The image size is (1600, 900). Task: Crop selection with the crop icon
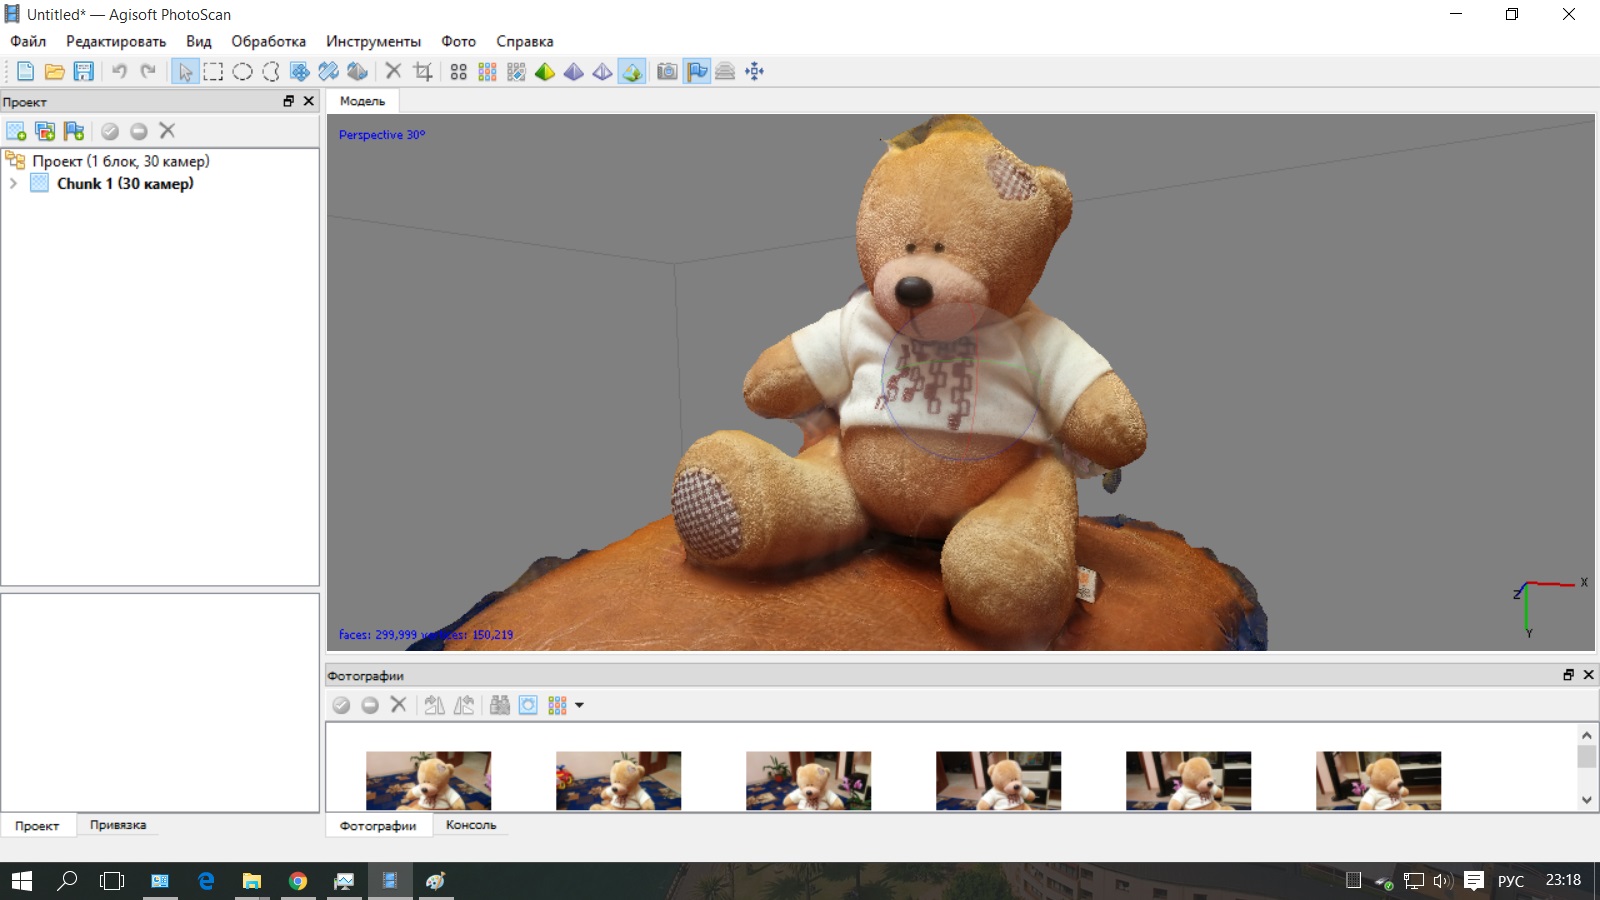click(423, 71)
